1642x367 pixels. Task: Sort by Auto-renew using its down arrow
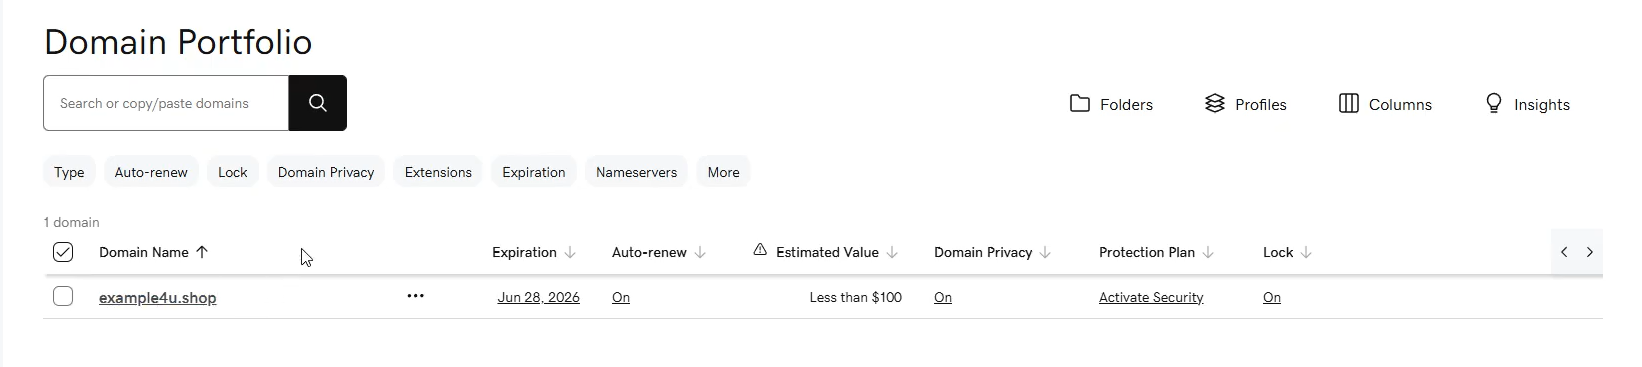pos(700,252)
